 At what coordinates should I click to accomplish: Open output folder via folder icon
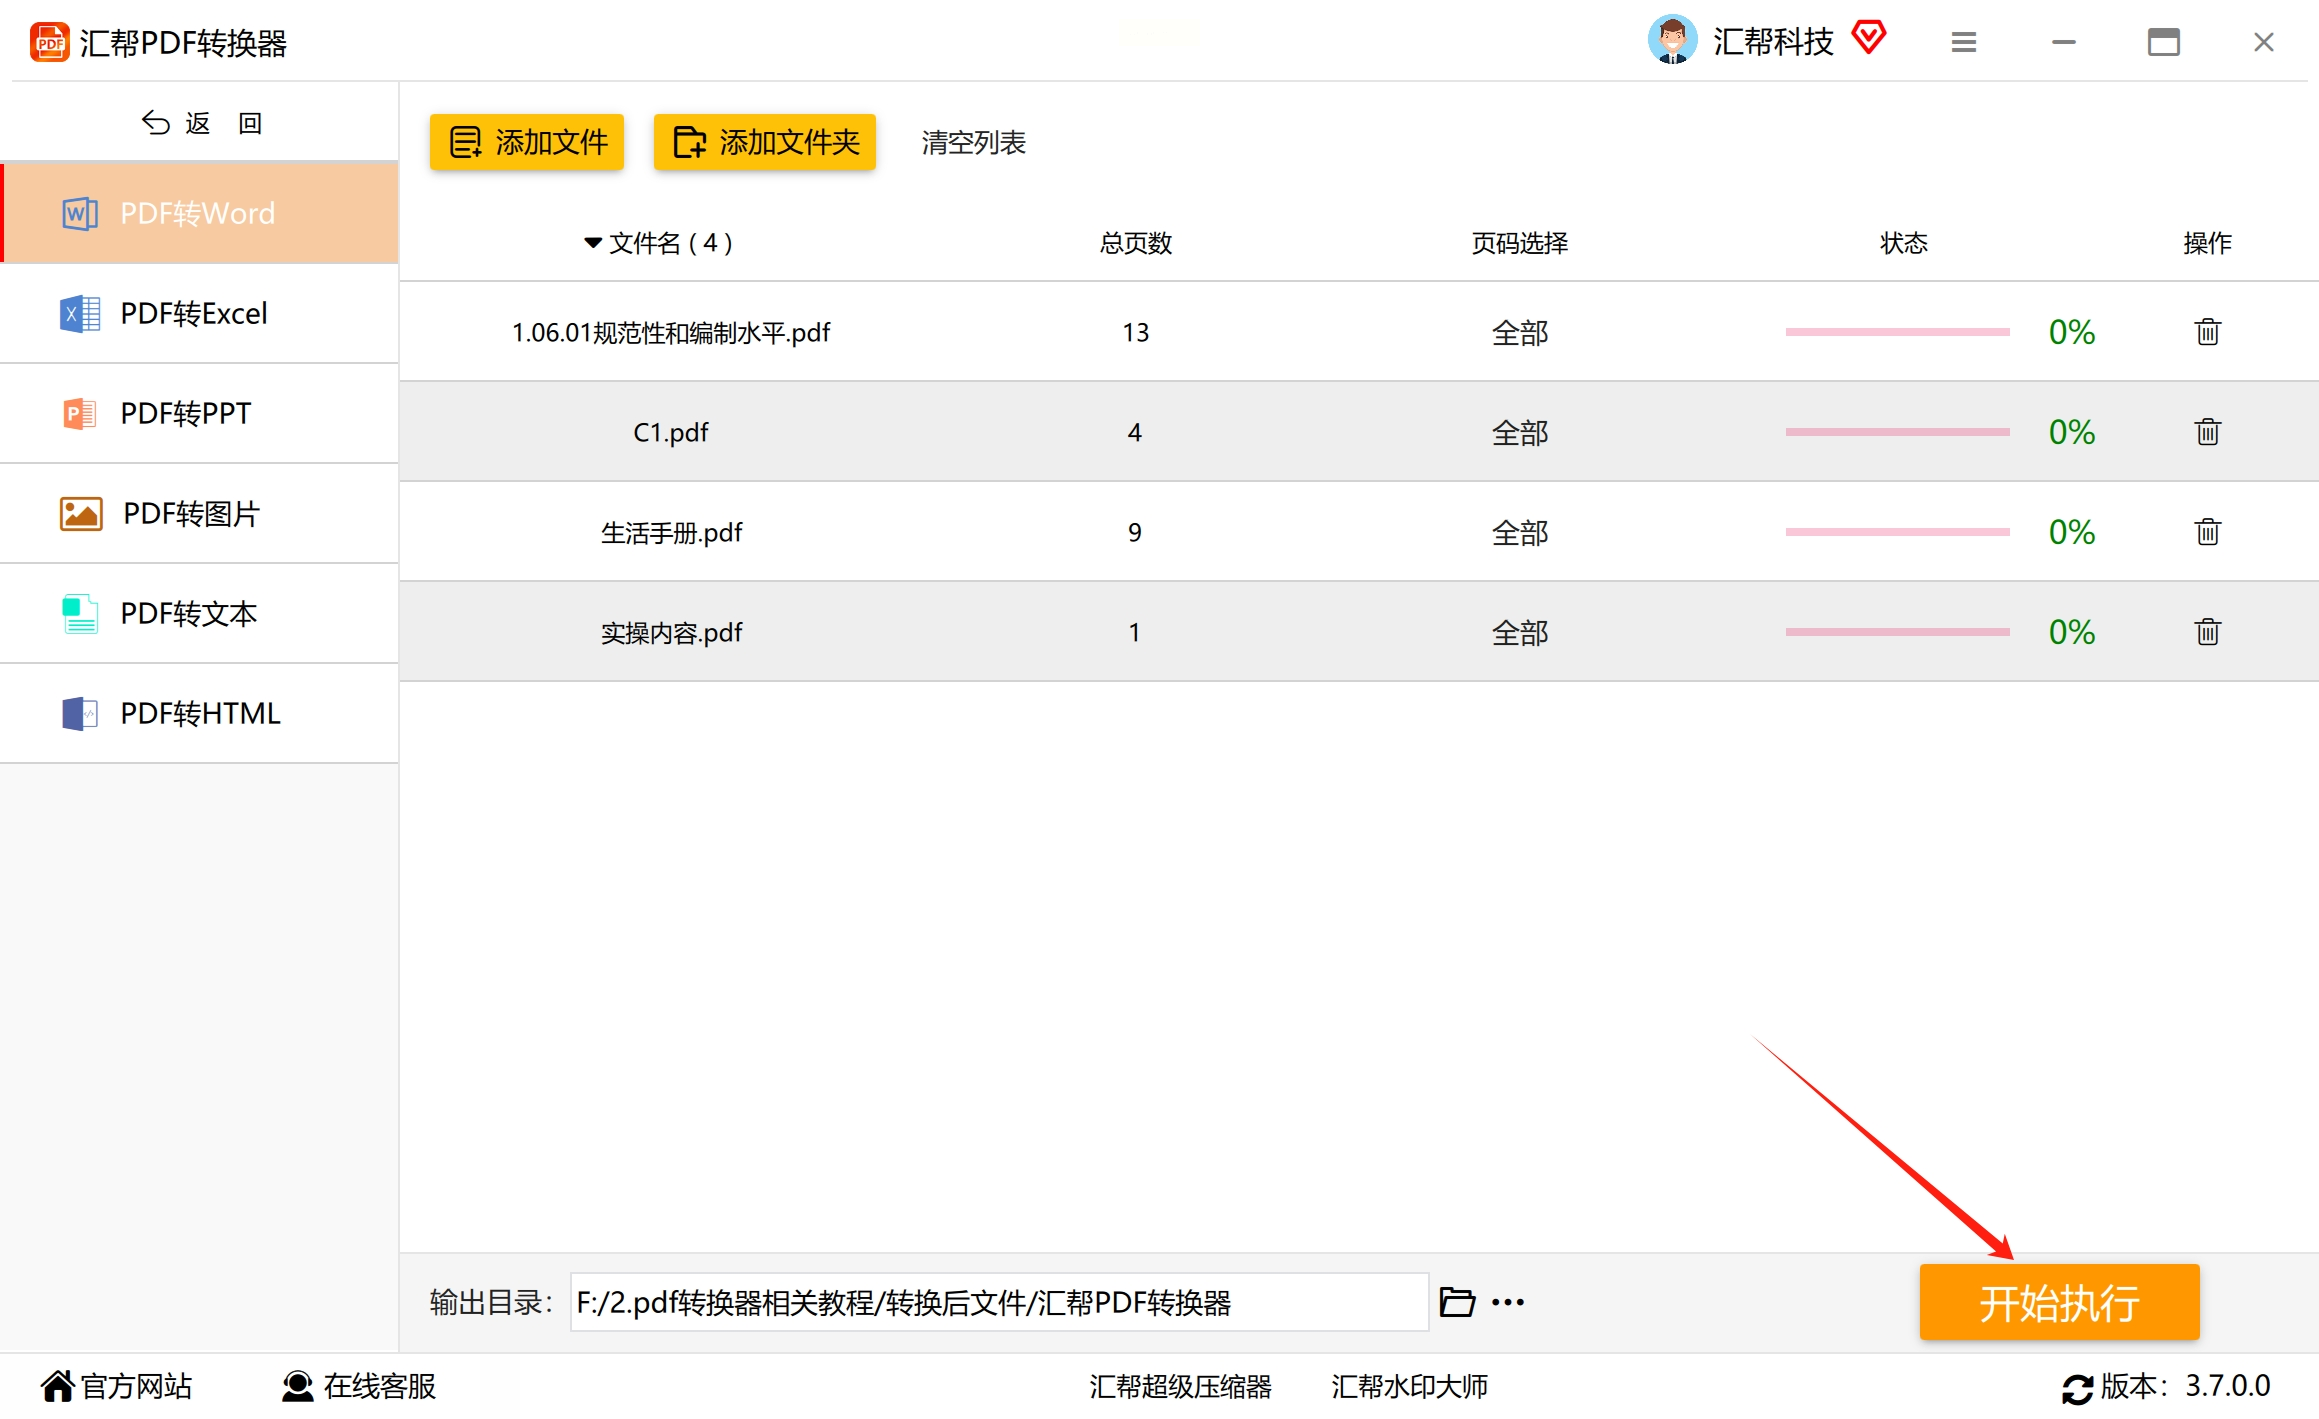pyautogui.click(x=1456, y=1302)
